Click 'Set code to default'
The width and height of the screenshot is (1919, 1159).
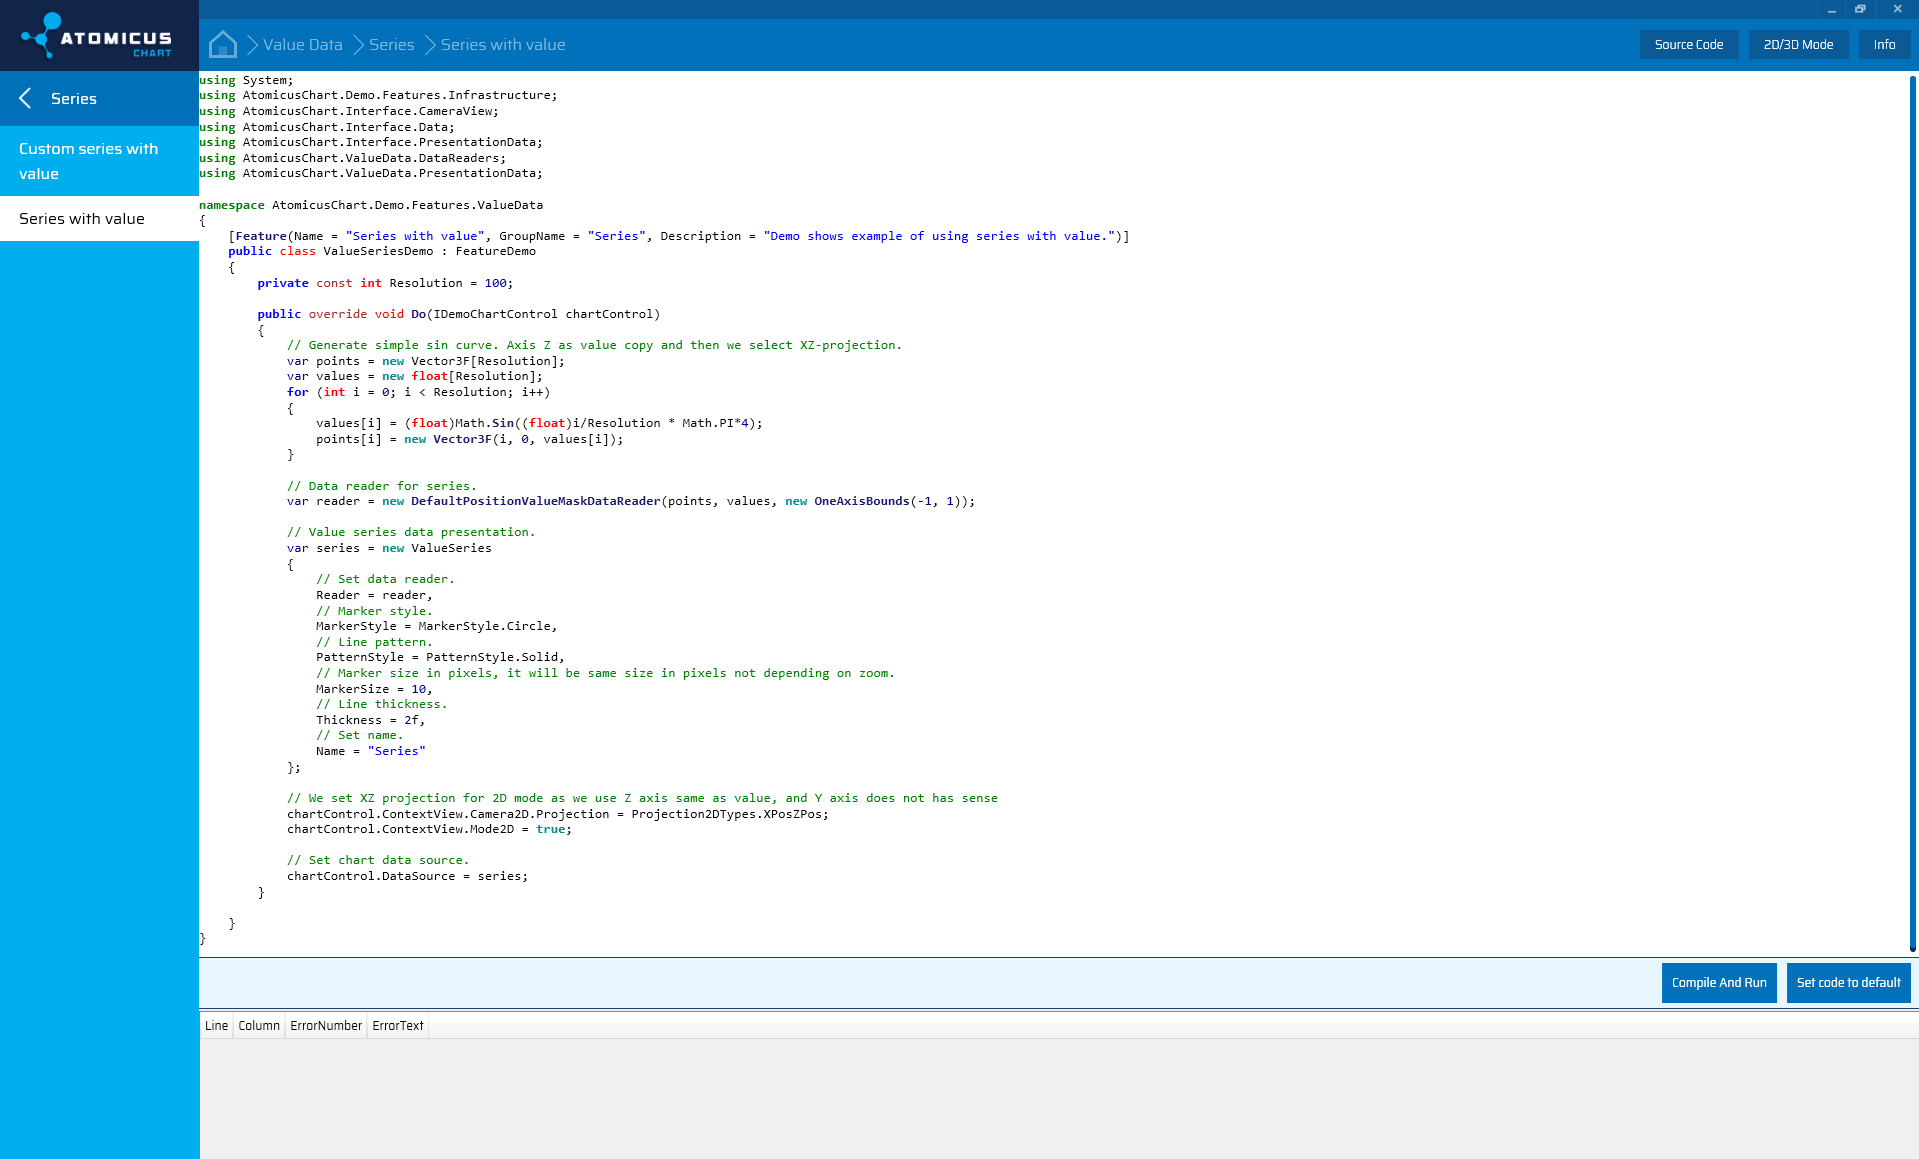click(1847, 982)
